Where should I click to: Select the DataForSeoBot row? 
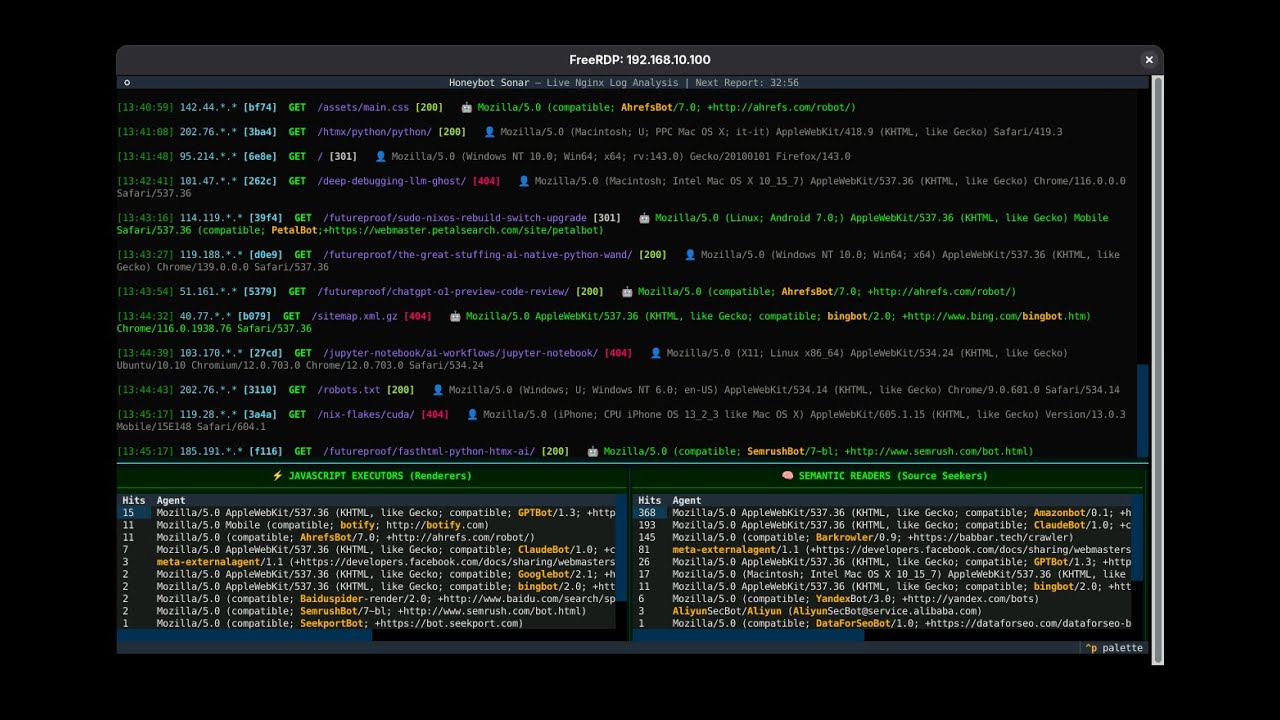tap(883, 623)
